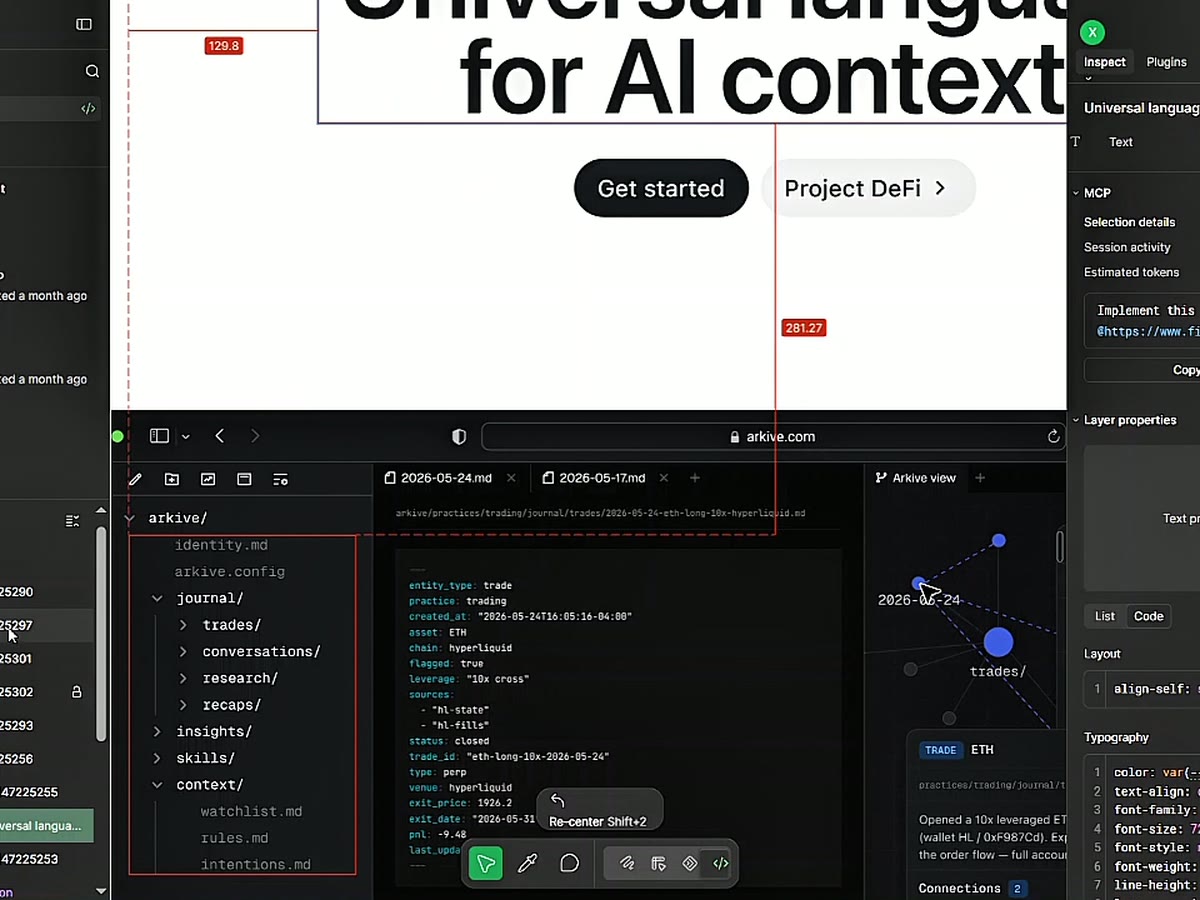Open the 2026-05-17.md tab
This screenshot has height=900, width=1200.
[x=594, y=478]
